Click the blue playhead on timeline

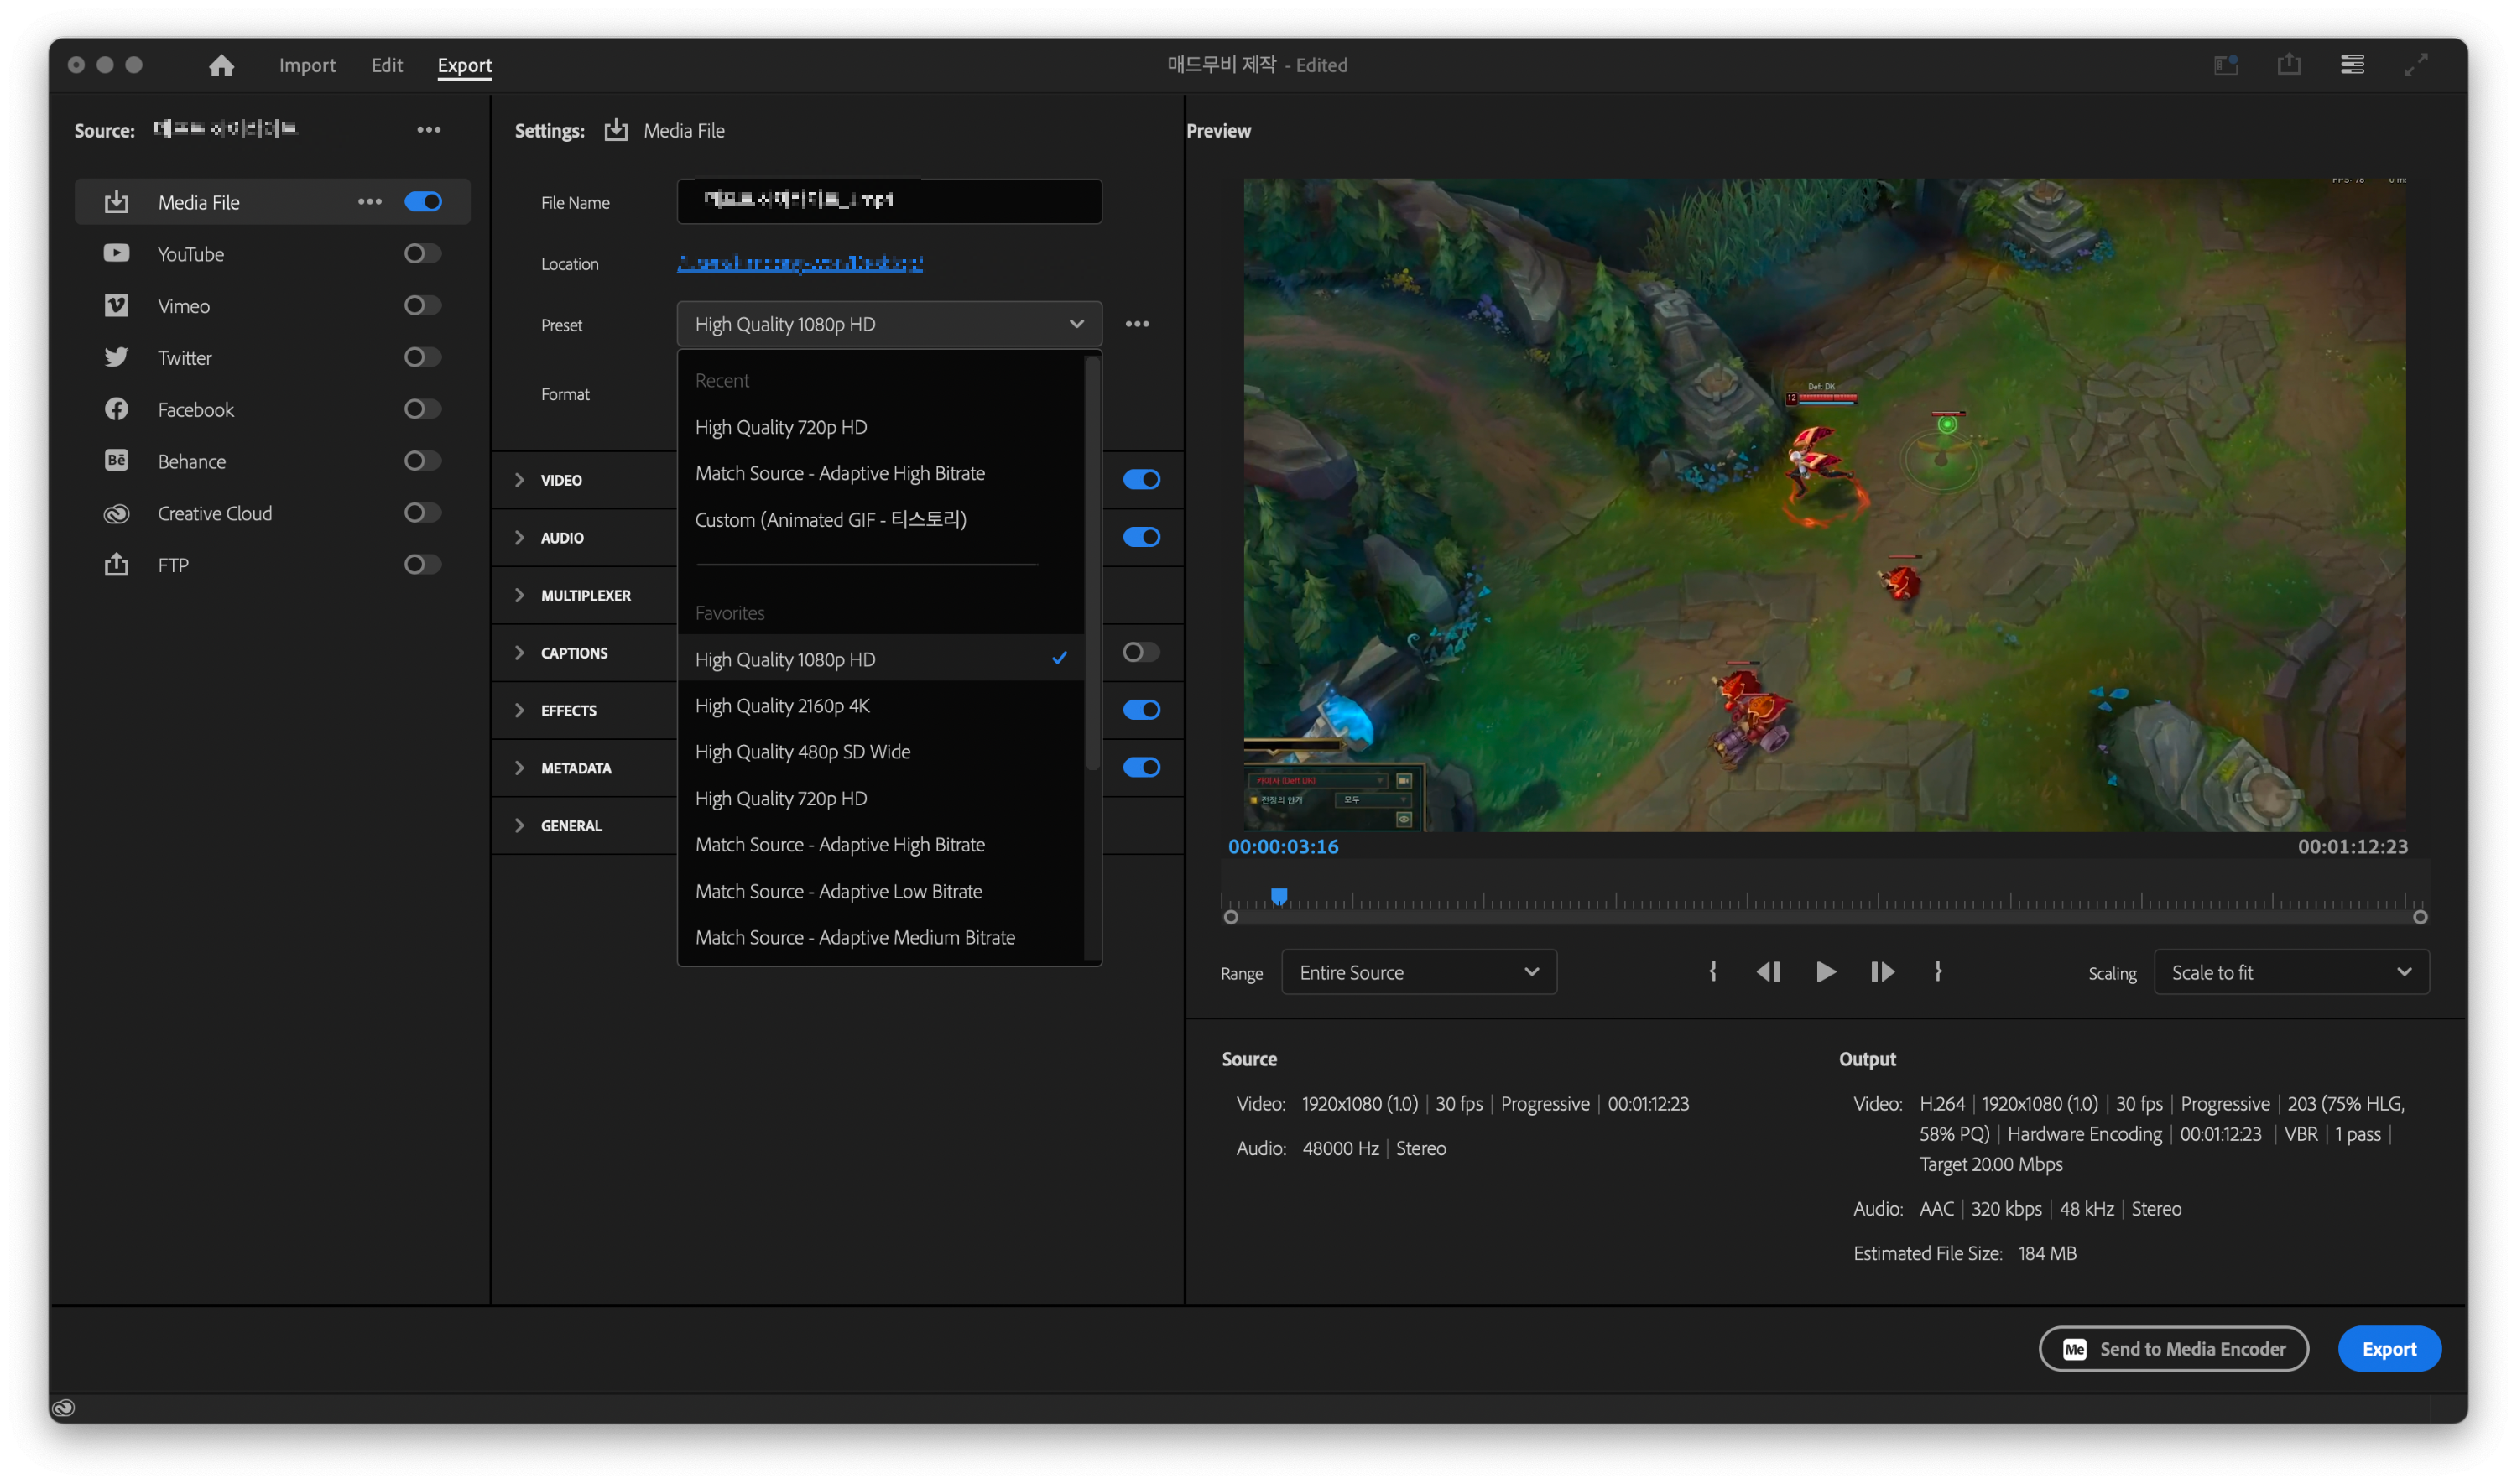pos(1278,896)
